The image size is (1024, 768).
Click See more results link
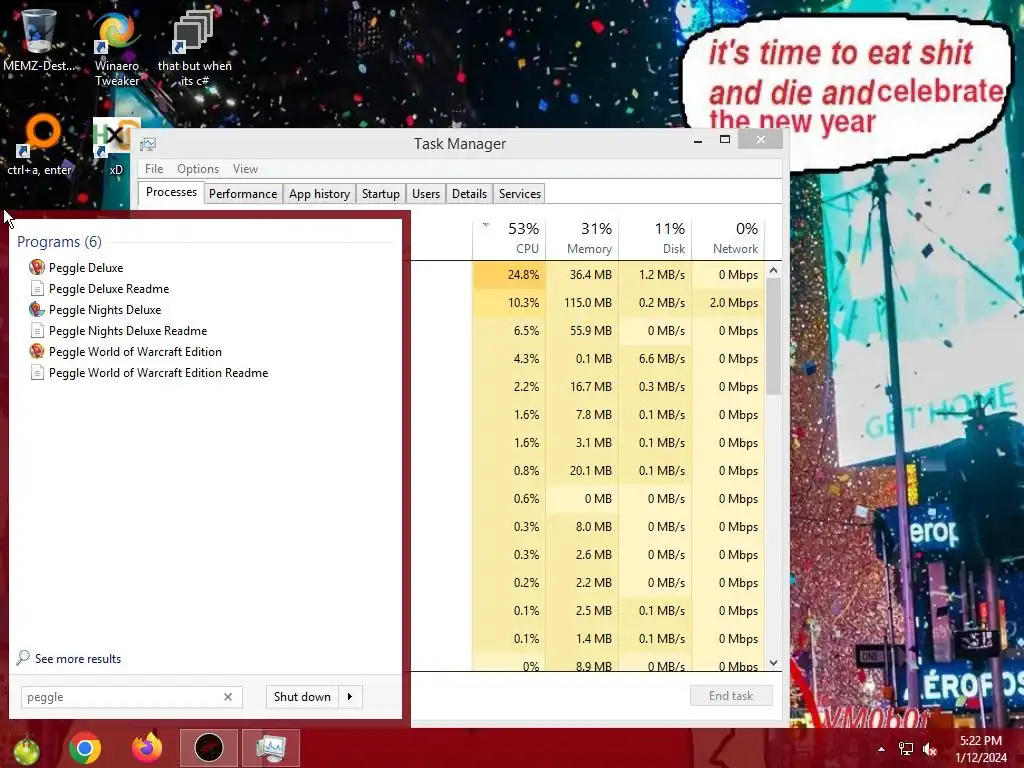[78, 658]
